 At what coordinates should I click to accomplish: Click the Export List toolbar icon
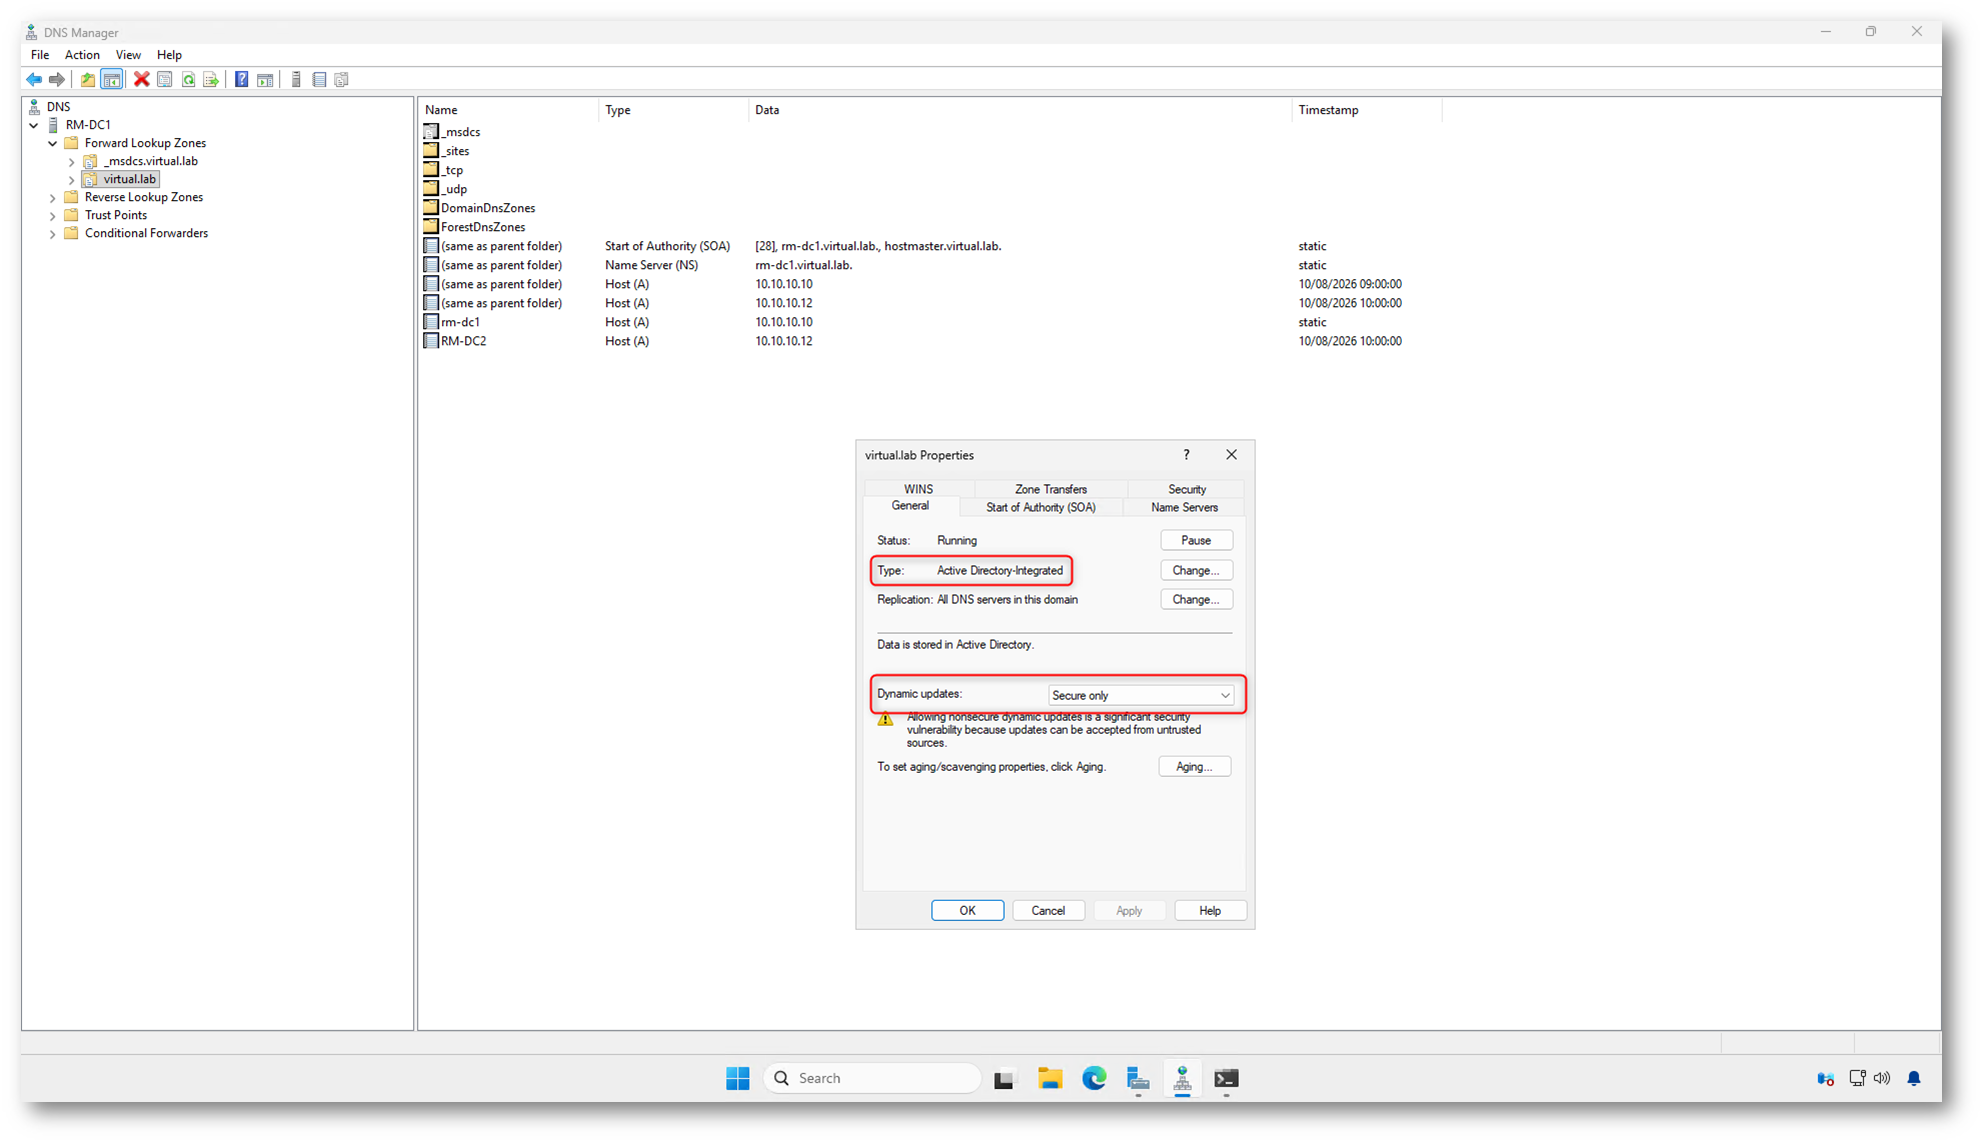pos(211,80)
